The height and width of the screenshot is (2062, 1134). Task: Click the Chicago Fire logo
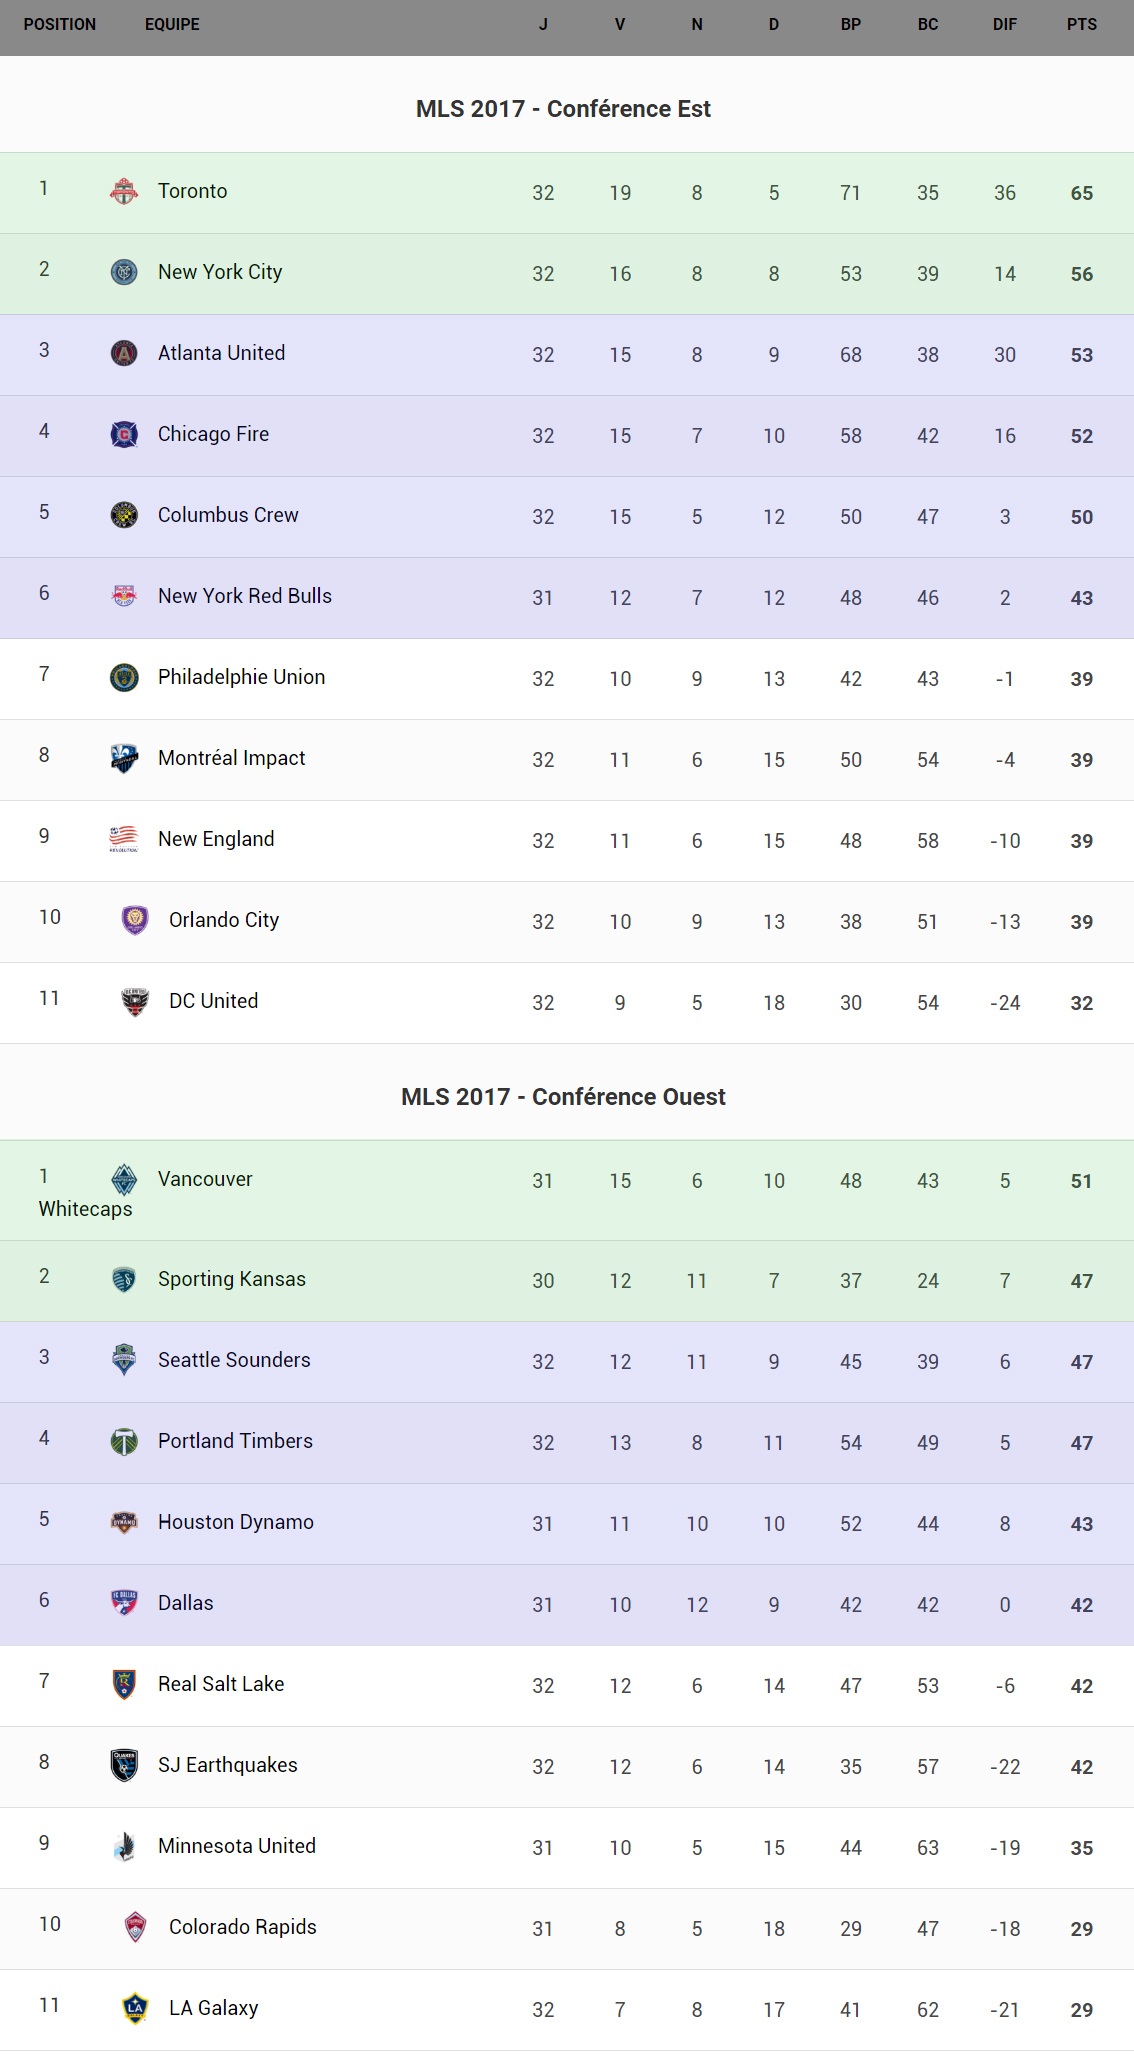(x=124, y=434)
